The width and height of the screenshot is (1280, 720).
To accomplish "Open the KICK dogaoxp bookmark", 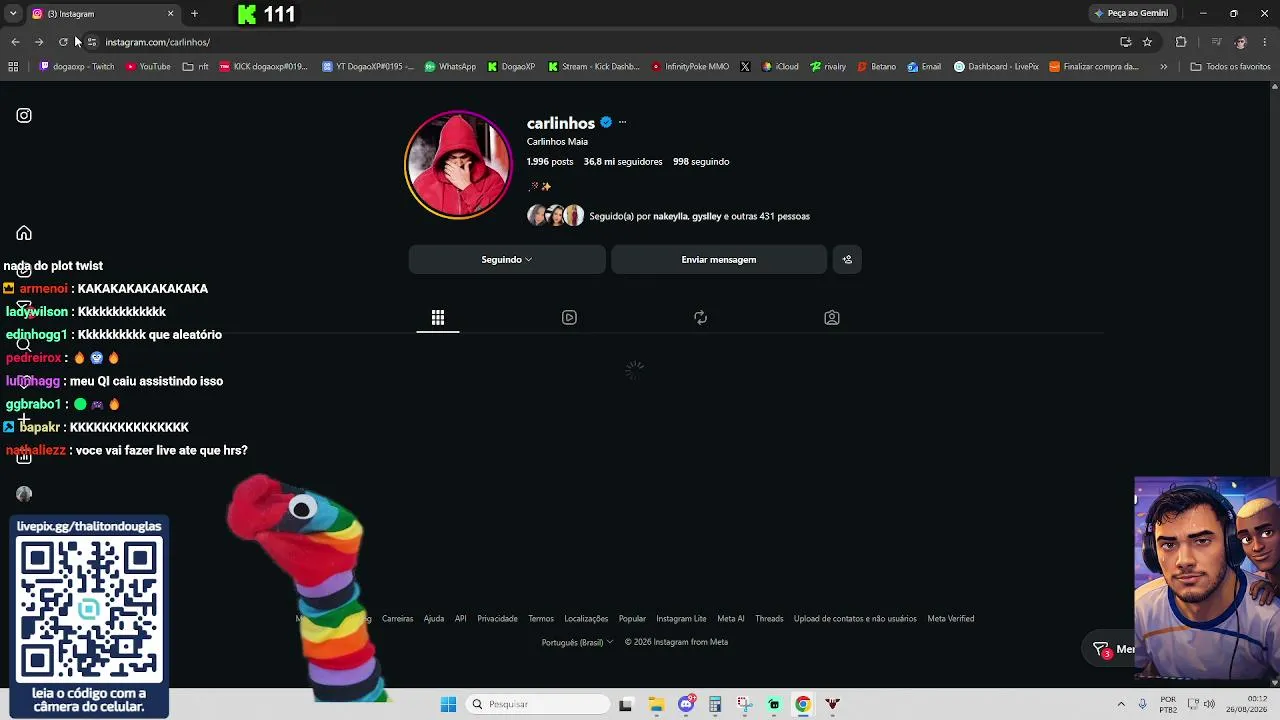I will [264, 67].
